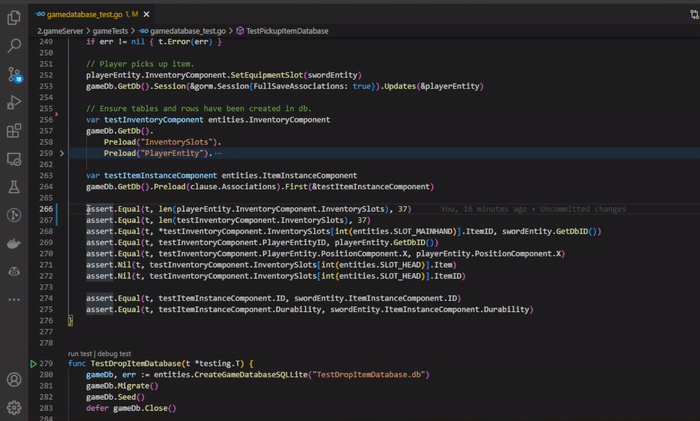The image size is (700, 421).
Task: Show additional views ellipsis in activity bar
Action: click(14, 300)
